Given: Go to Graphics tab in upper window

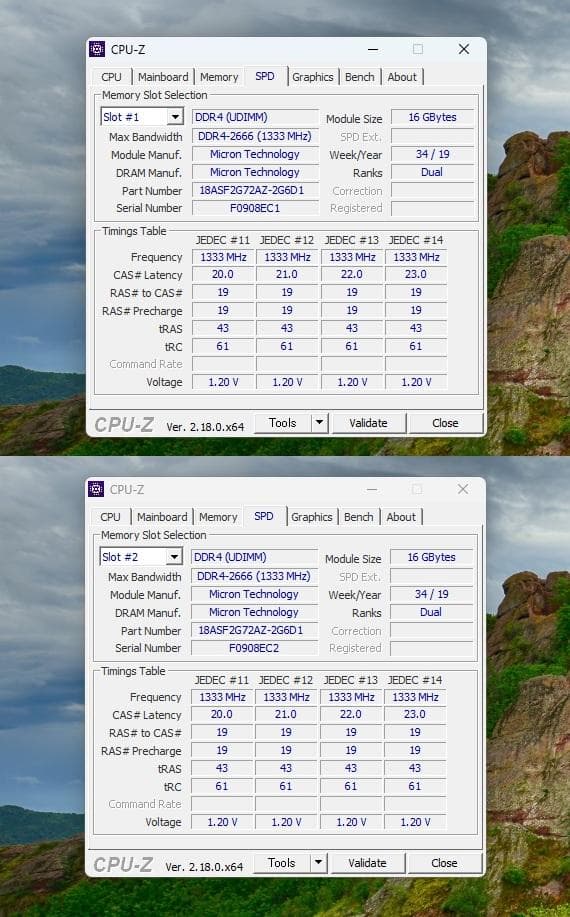Looking at the screenshot, I should (x=313, y=77).
